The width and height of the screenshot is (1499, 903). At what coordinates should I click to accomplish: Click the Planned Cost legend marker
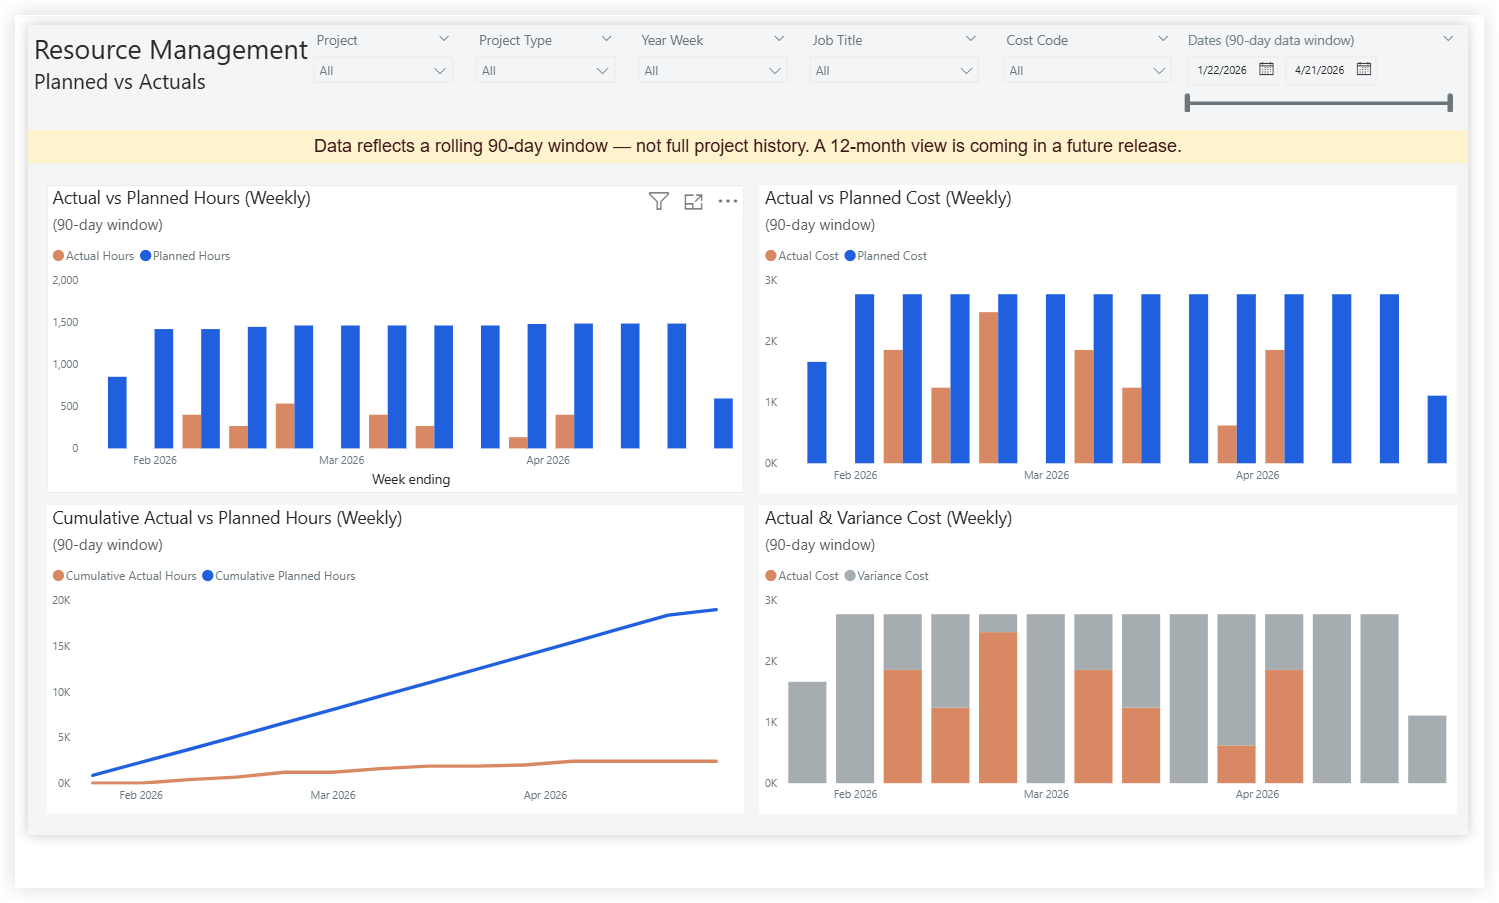[x=850, y=255]
